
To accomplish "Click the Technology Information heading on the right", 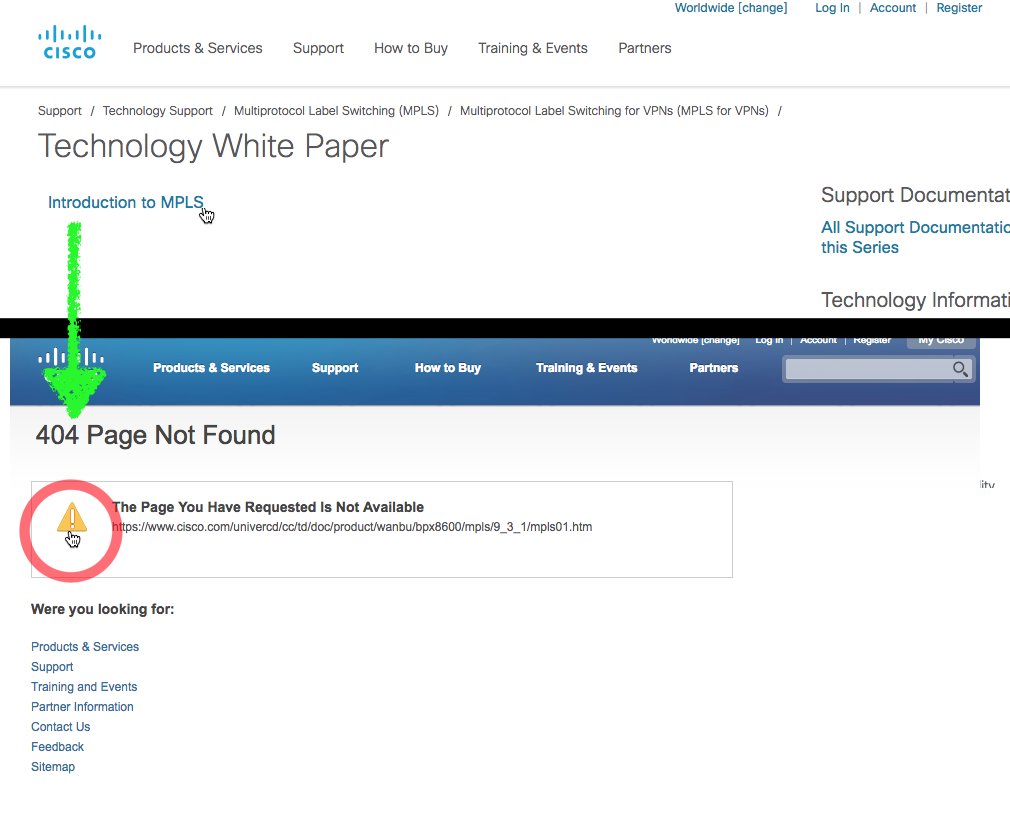I will pyautogui.click(x=915, y=300).
